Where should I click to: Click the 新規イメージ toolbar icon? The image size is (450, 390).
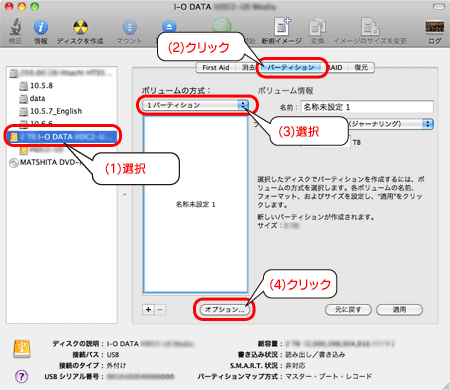tap(282, 26)
